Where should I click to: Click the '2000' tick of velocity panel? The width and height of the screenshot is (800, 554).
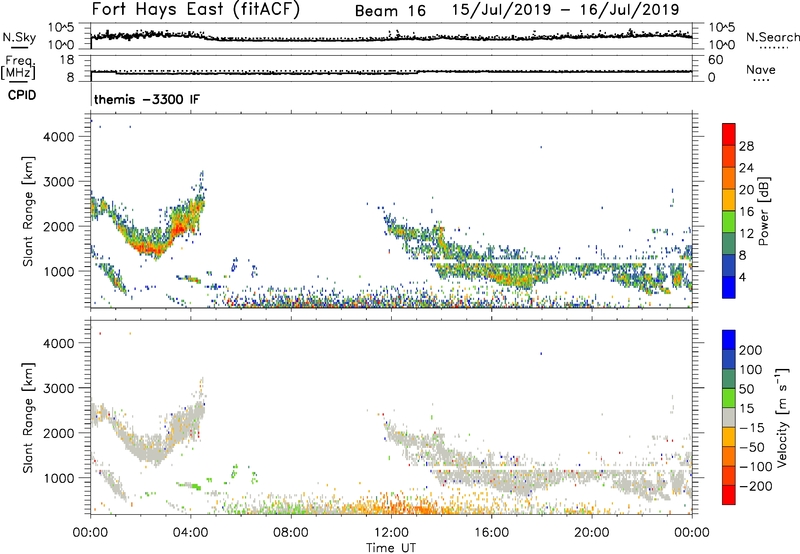[x=59, y=433]
